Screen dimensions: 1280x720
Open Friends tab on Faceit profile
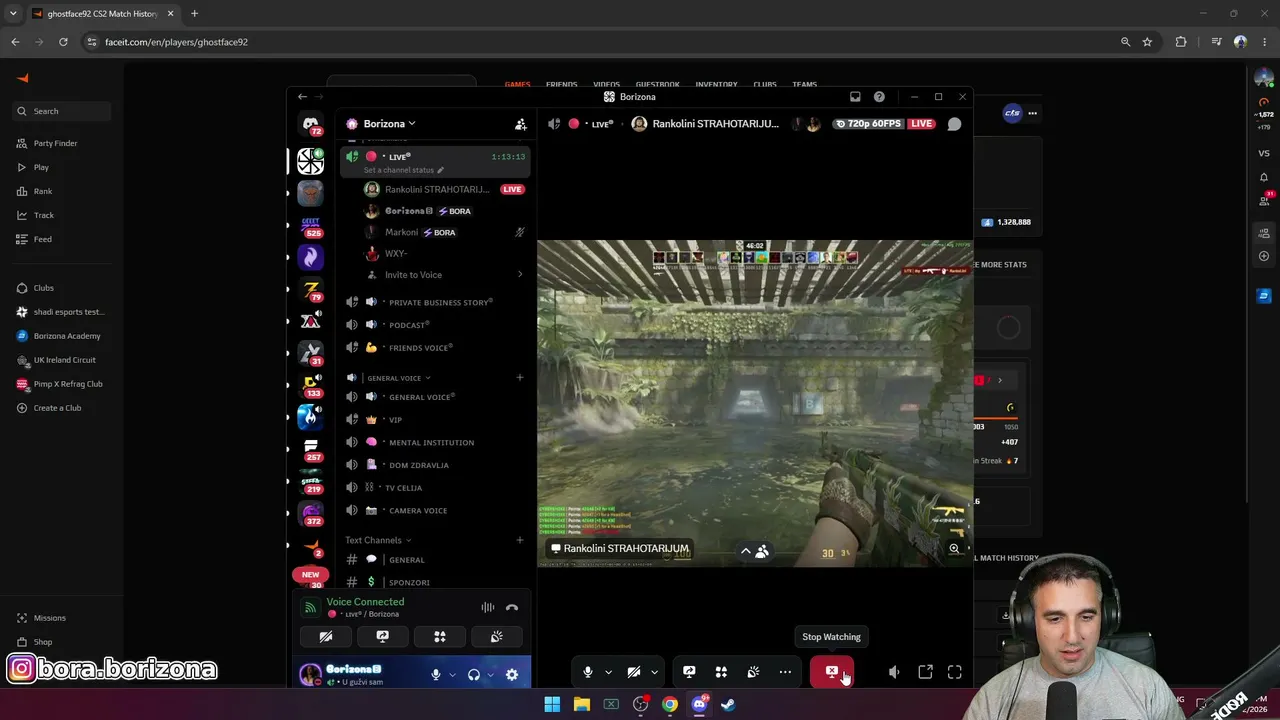(561, 85)
